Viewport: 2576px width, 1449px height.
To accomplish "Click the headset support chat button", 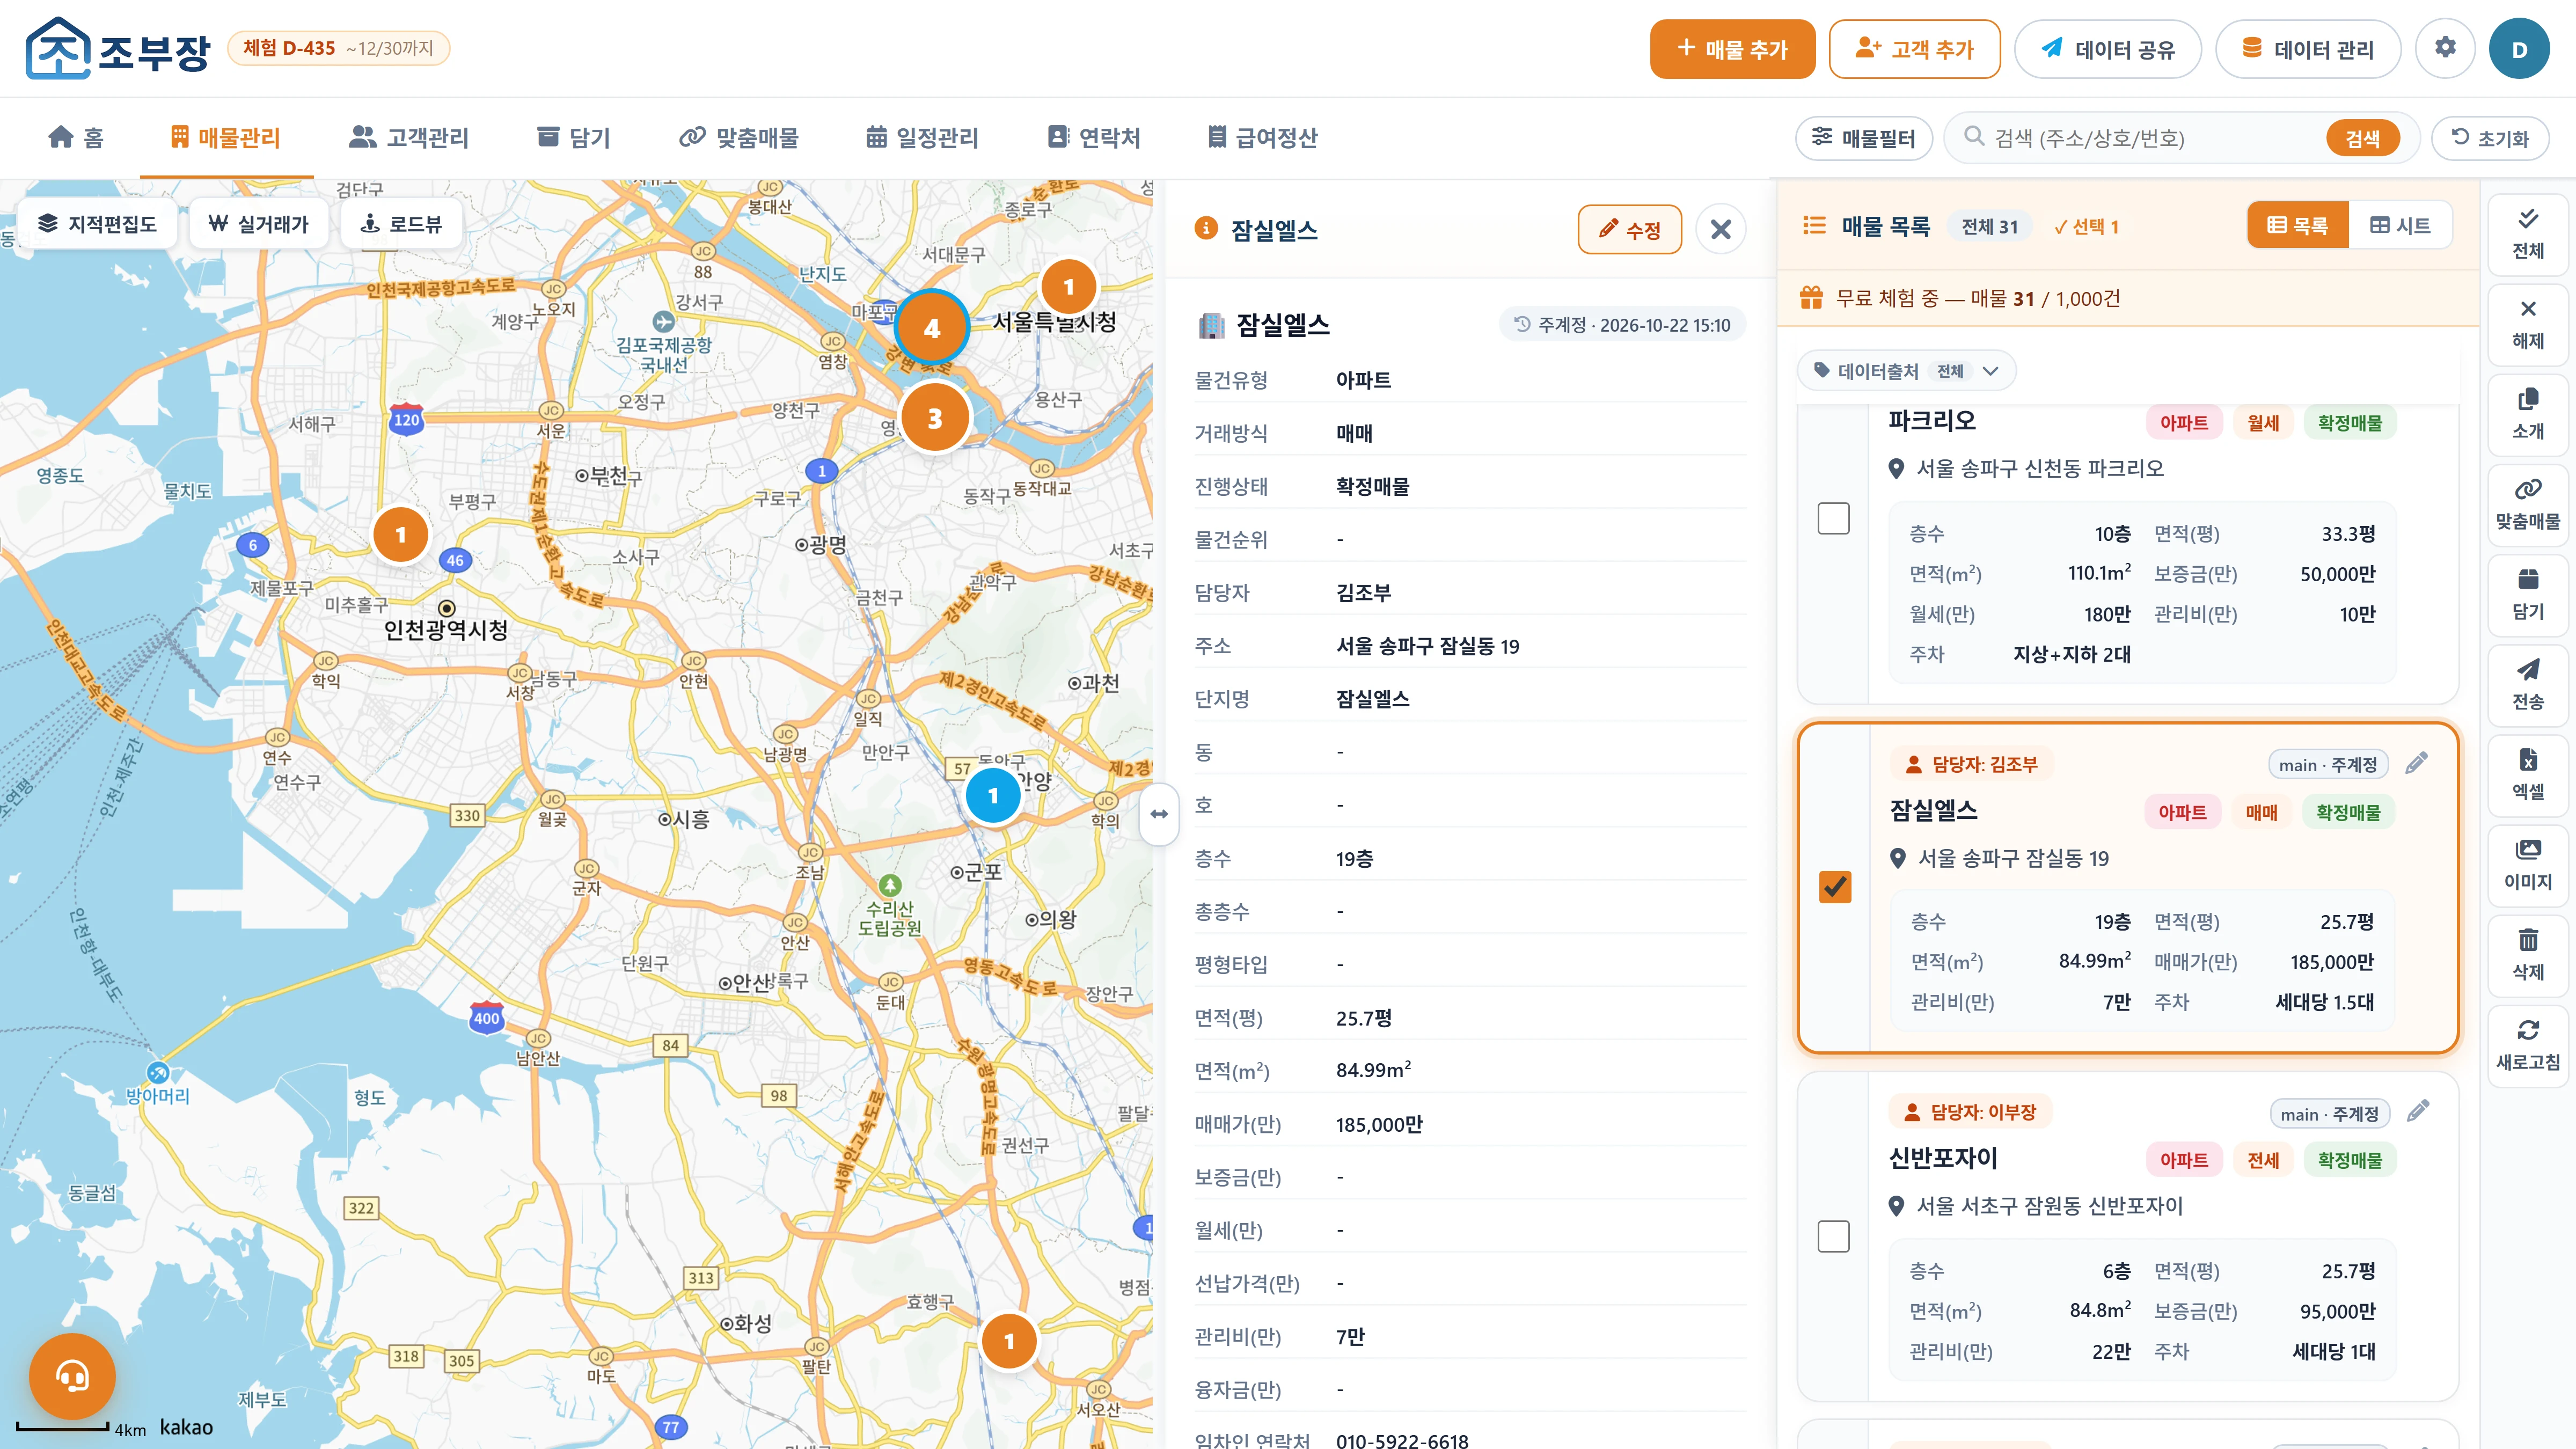I will 72,1376.
